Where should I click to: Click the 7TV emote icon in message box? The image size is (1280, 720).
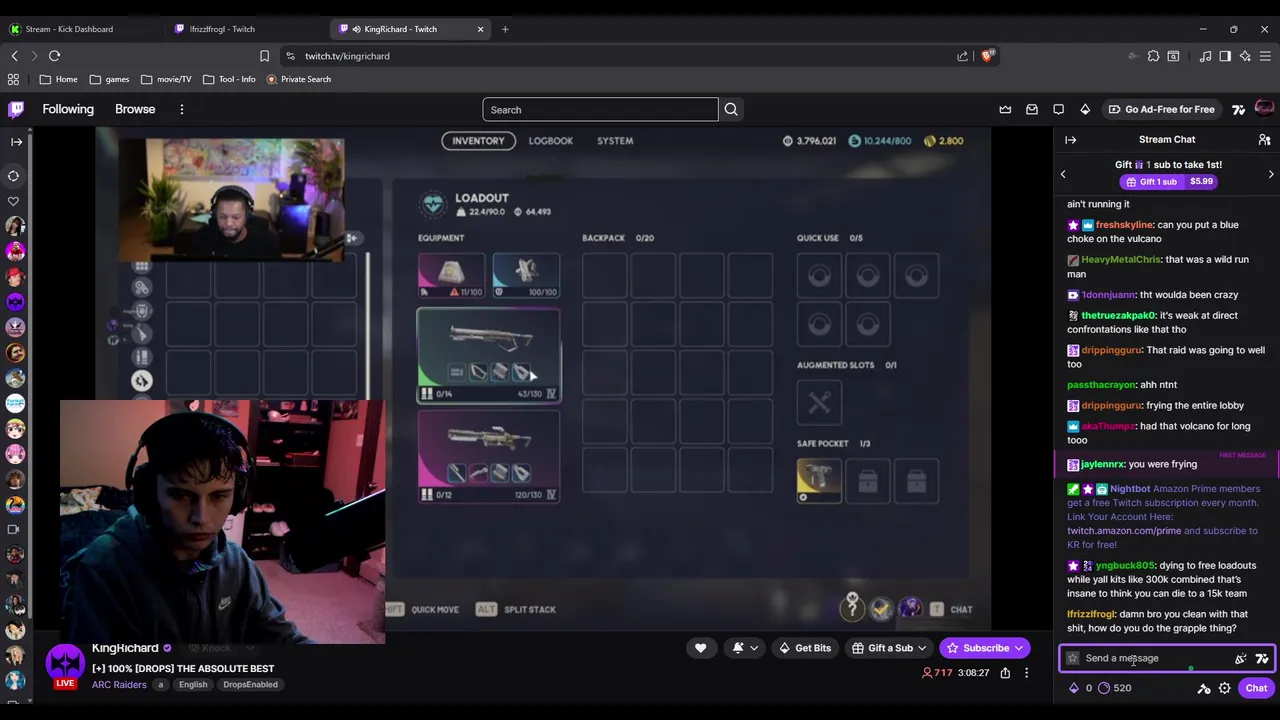point(1262,658)
